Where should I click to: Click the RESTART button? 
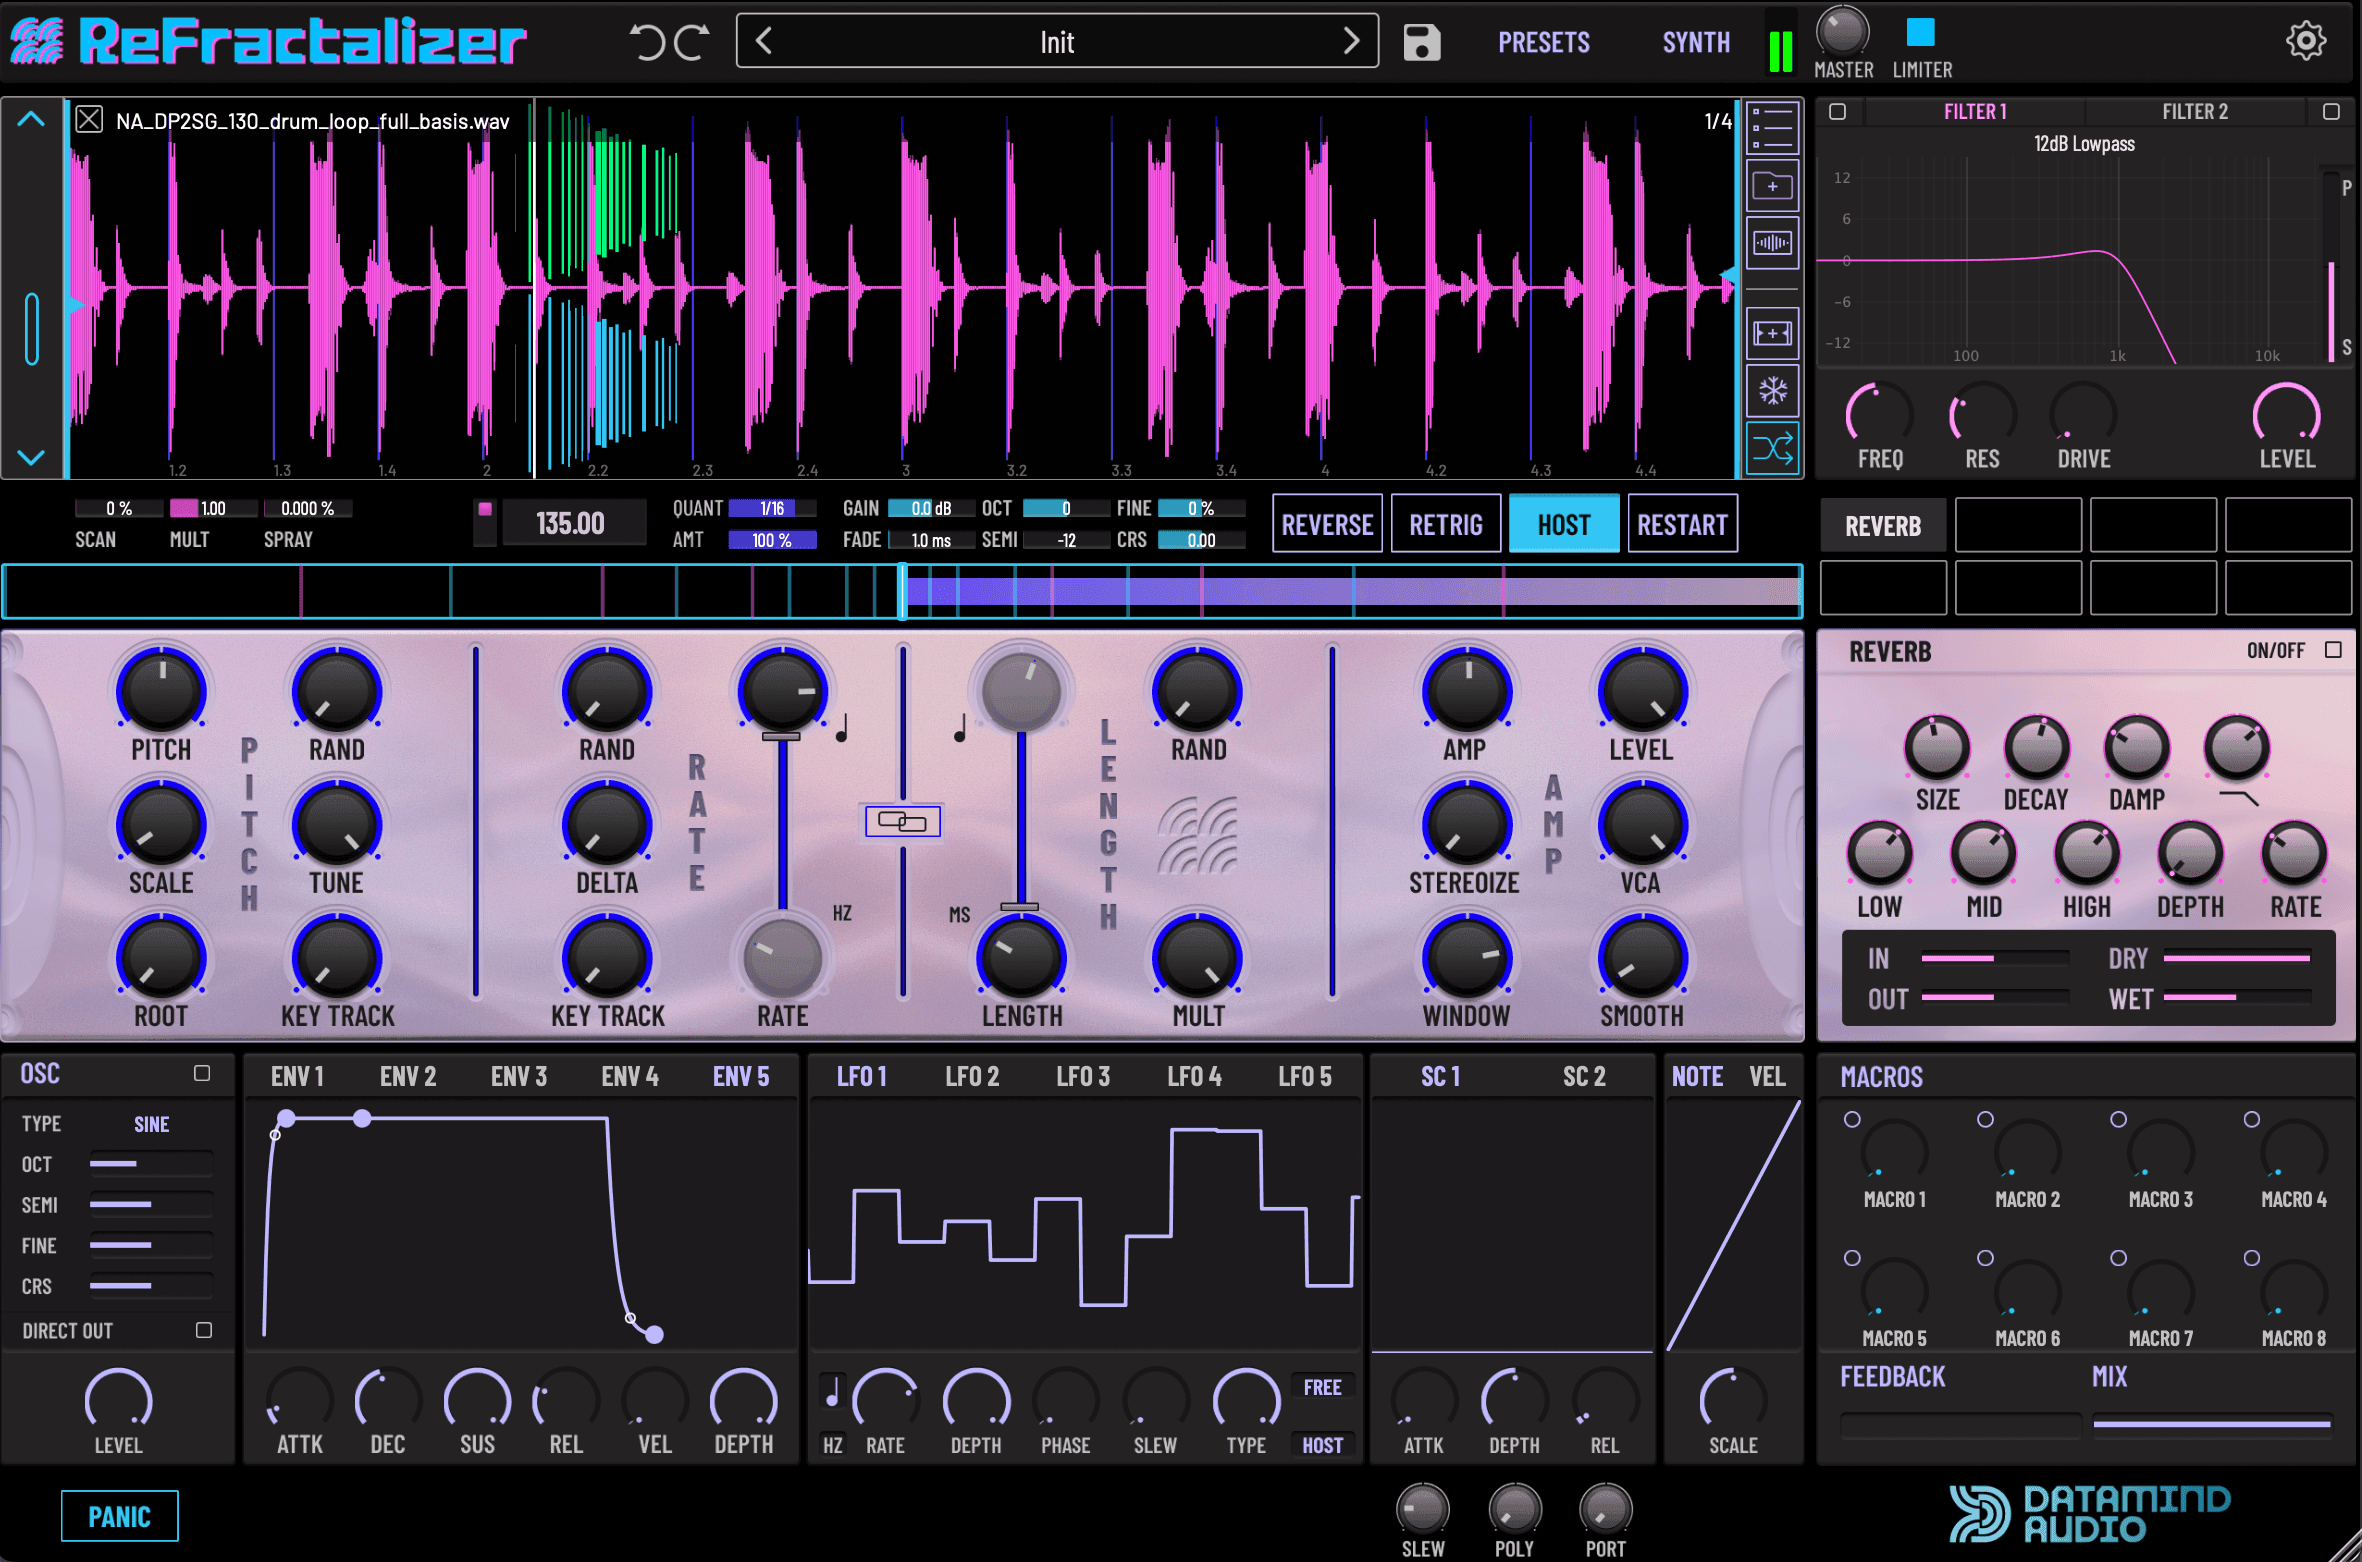[1683, 524]
